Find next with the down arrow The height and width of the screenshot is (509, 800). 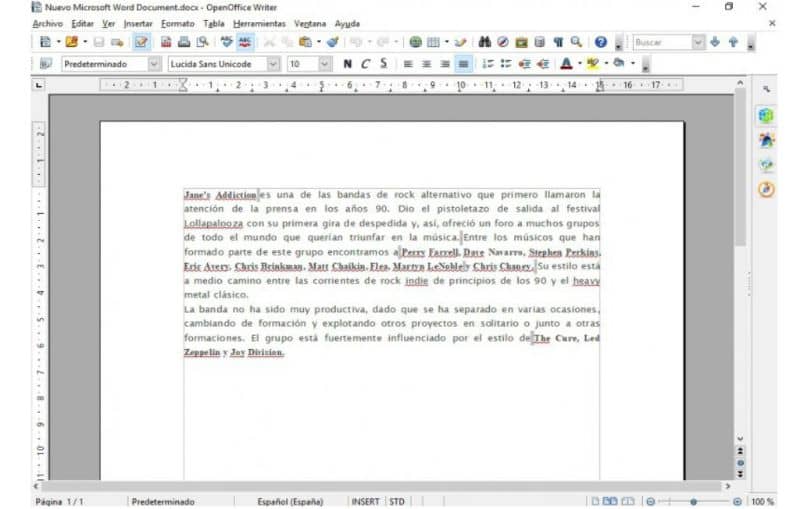pyautogui.click(x=715, y=42)
